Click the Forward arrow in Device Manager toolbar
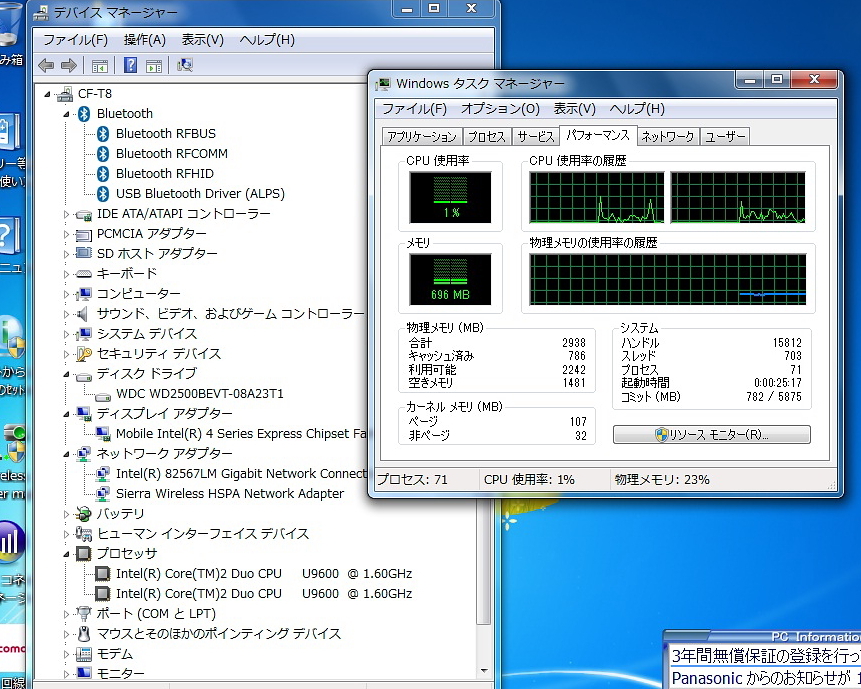Viewport: 861px width, 689px height. tap(69, 66)
